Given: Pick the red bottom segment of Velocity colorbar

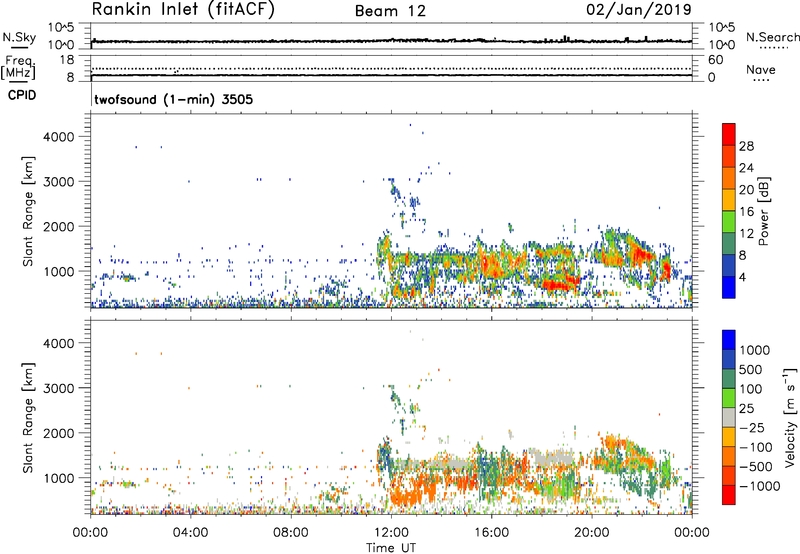Looking at the screenshot, I should tap(729, 495).
